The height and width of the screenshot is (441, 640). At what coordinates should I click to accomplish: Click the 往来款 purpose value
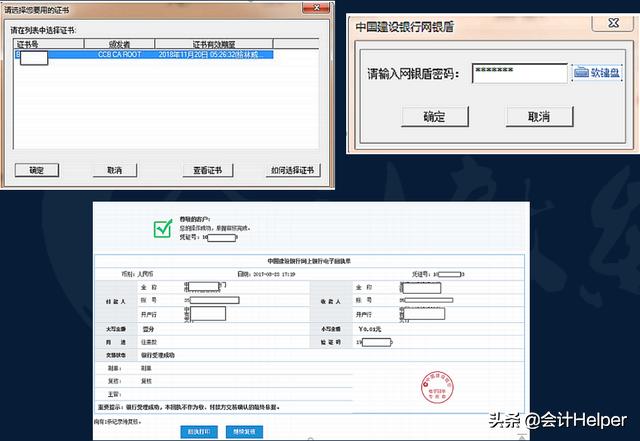[149, 342]
